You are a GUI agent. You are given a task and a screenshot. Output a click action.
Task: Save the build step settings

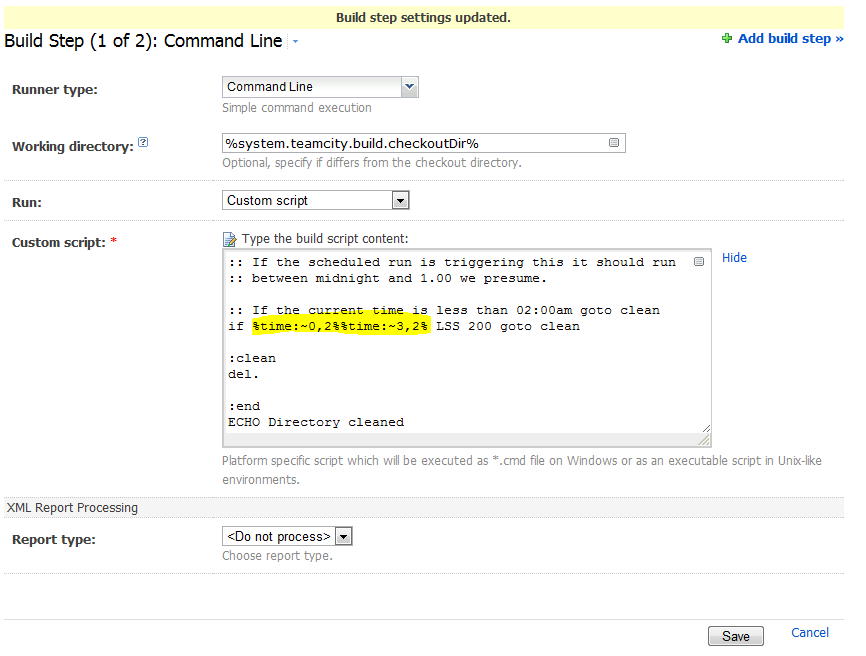(x=736, y=636)
